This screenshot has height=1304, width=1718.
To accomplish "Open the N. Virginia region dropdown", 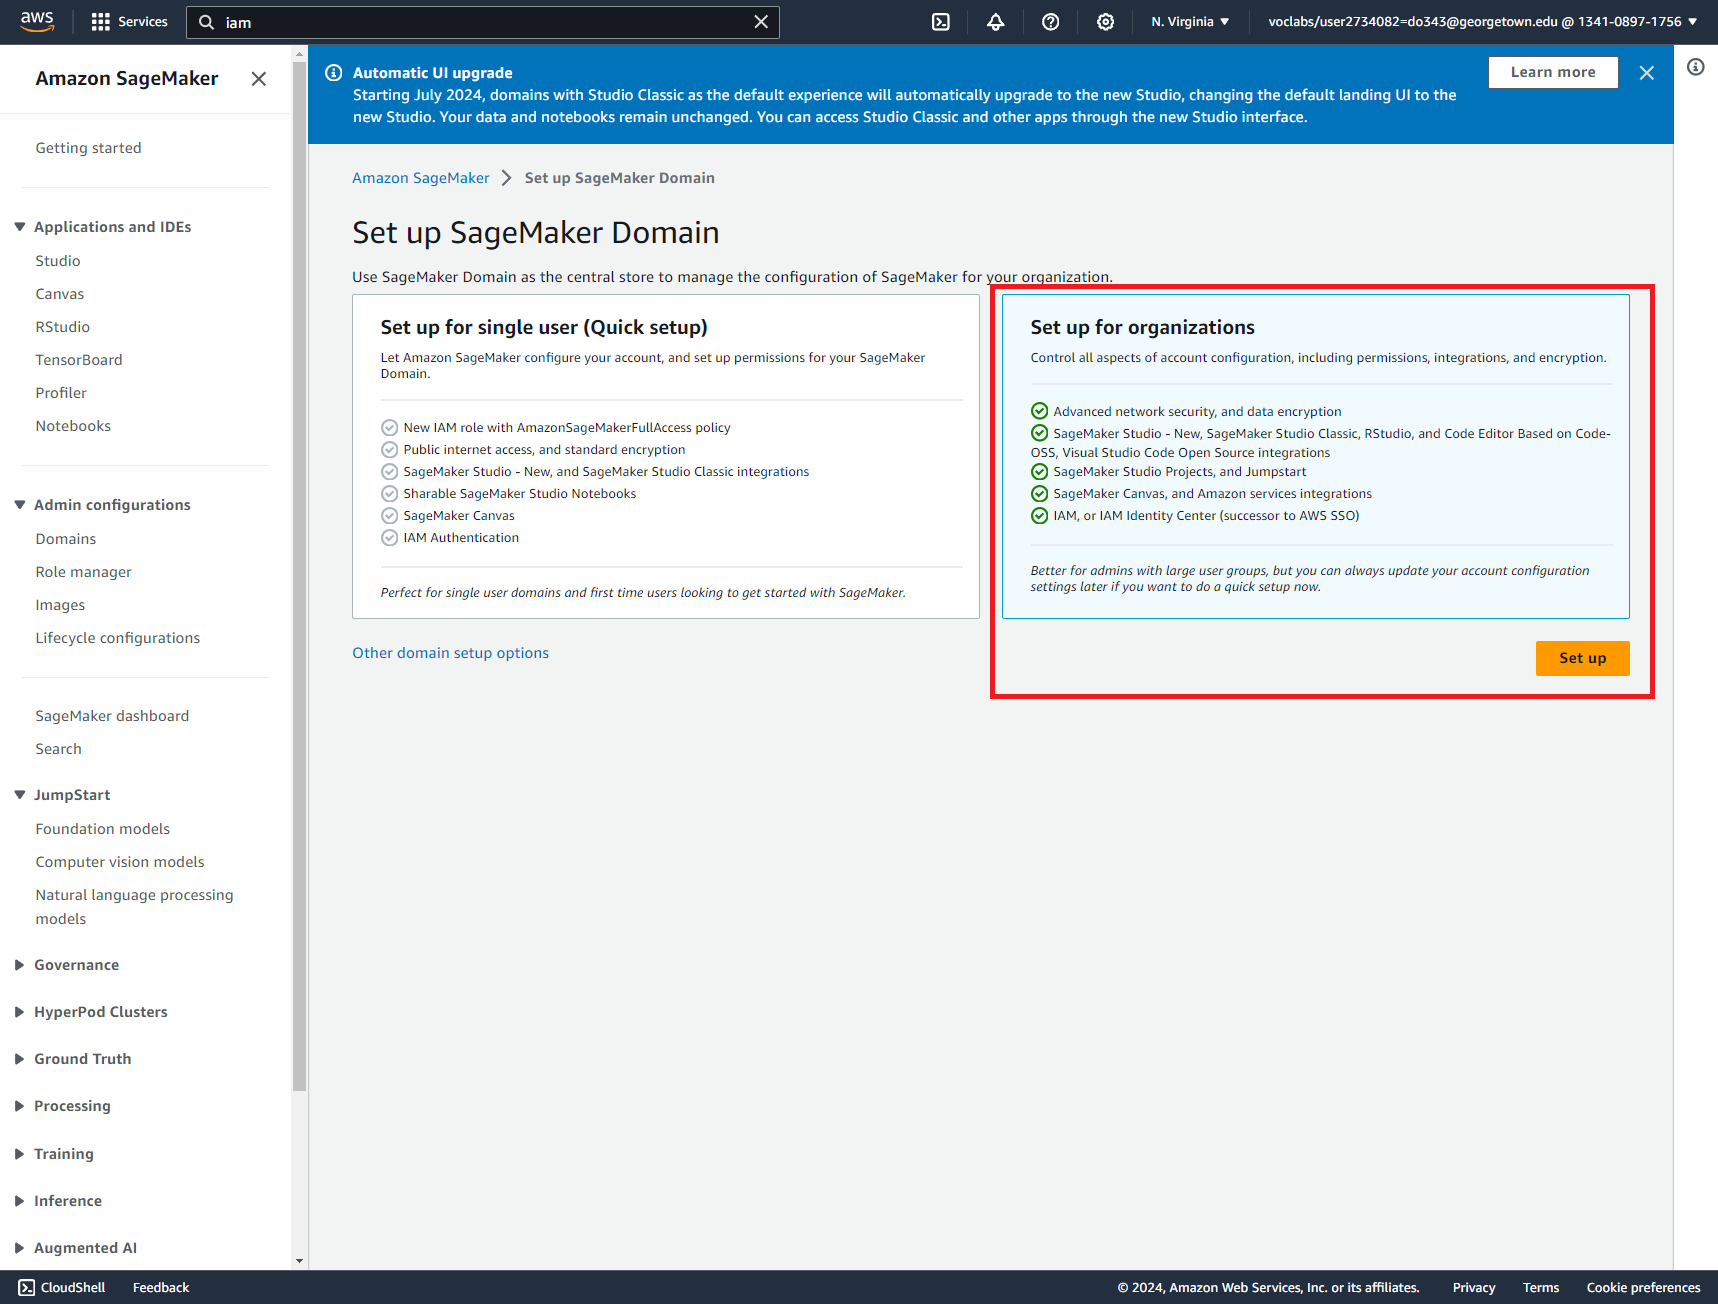I will pos(1190,22).
